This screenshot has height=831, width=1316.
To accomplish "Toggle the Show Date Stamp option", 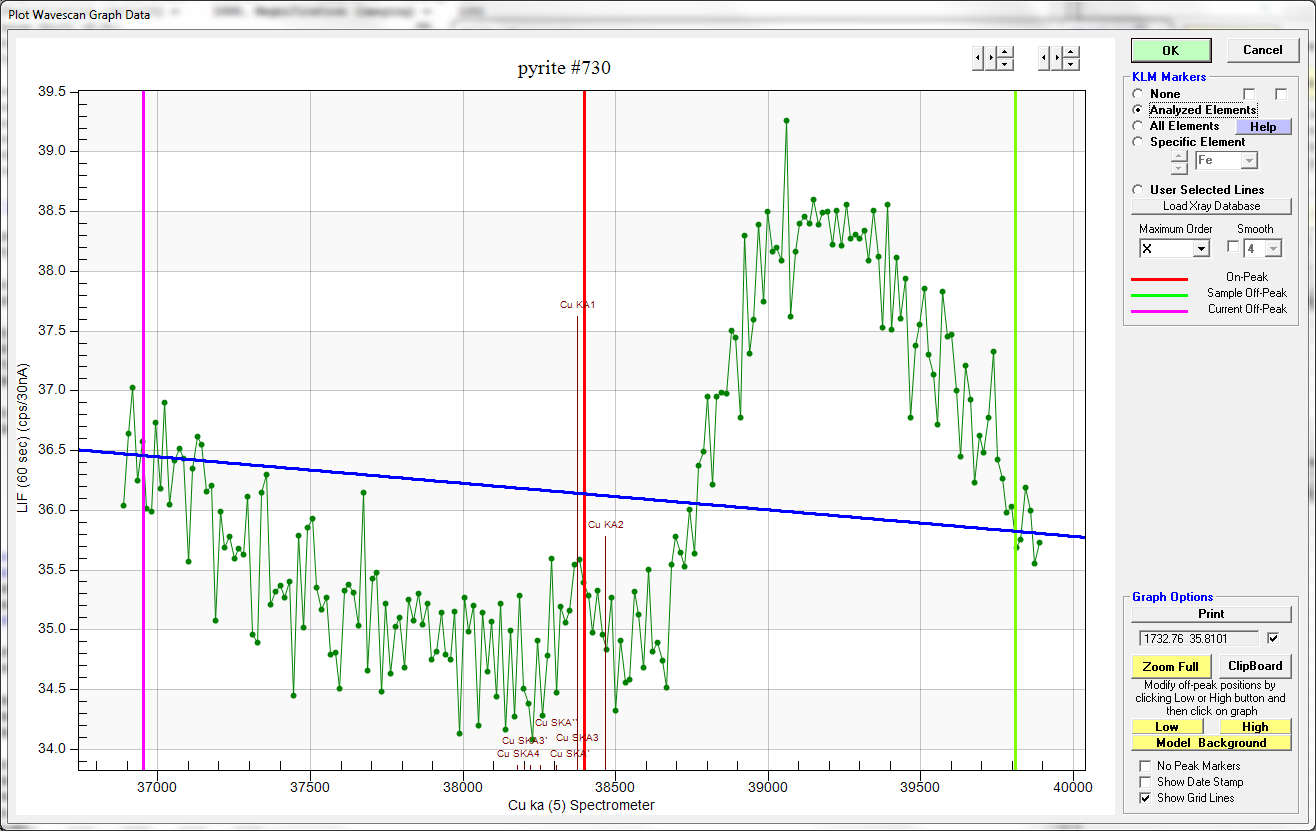I will pos(1145,782).
